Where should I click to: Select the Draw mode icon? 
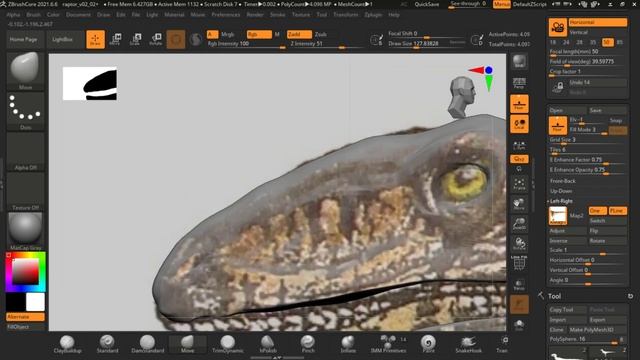[95, 39]
